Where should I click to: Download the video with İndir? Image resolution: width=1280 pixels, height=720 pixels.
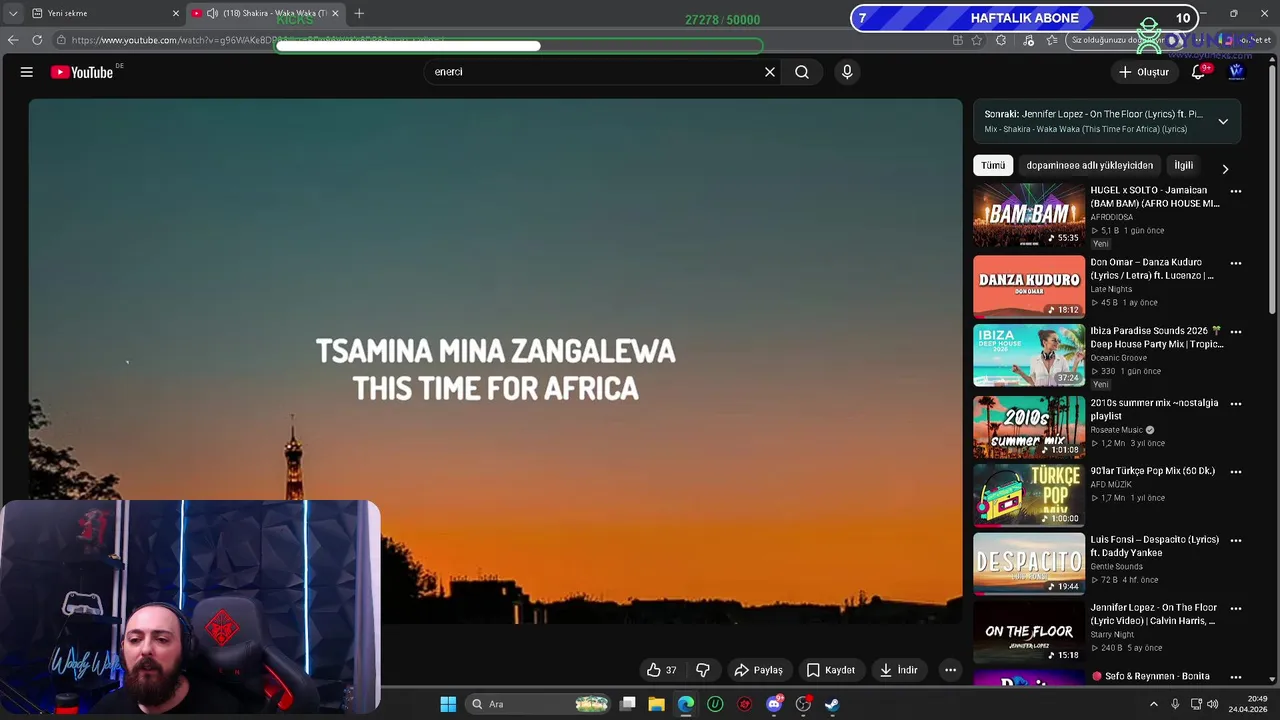click(x=898, y=670)
